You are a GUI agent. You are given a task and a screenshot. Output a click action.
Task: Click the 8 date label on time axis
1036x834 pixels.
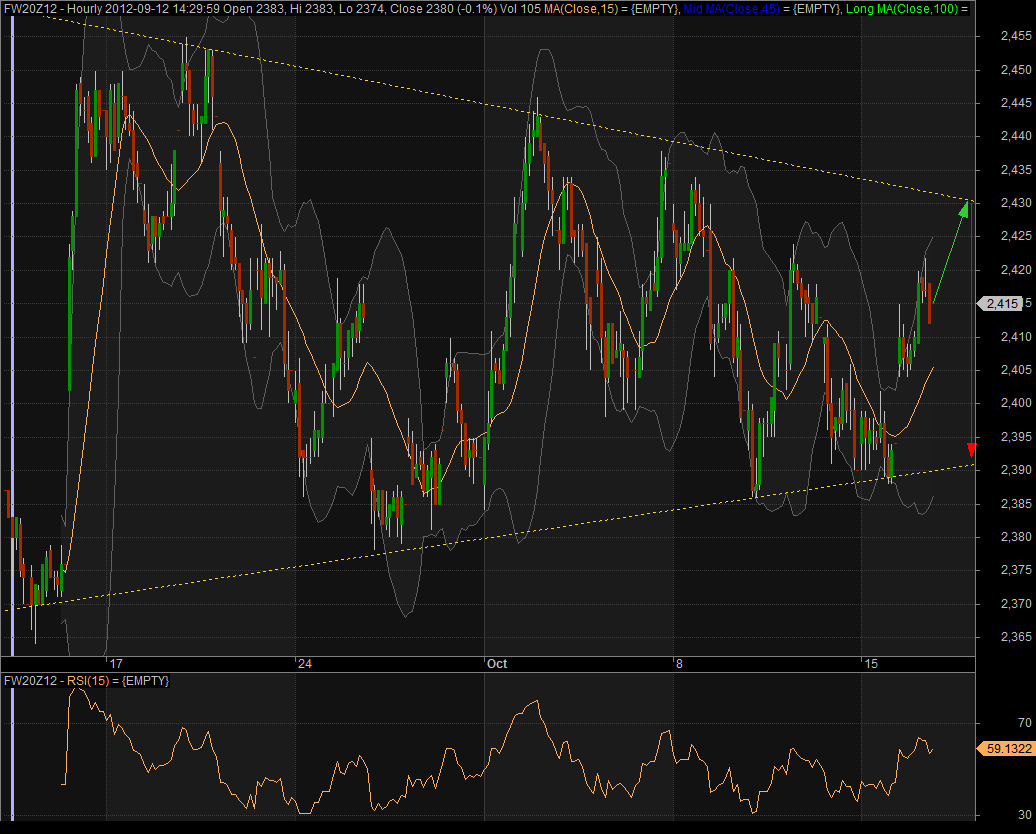679,663
